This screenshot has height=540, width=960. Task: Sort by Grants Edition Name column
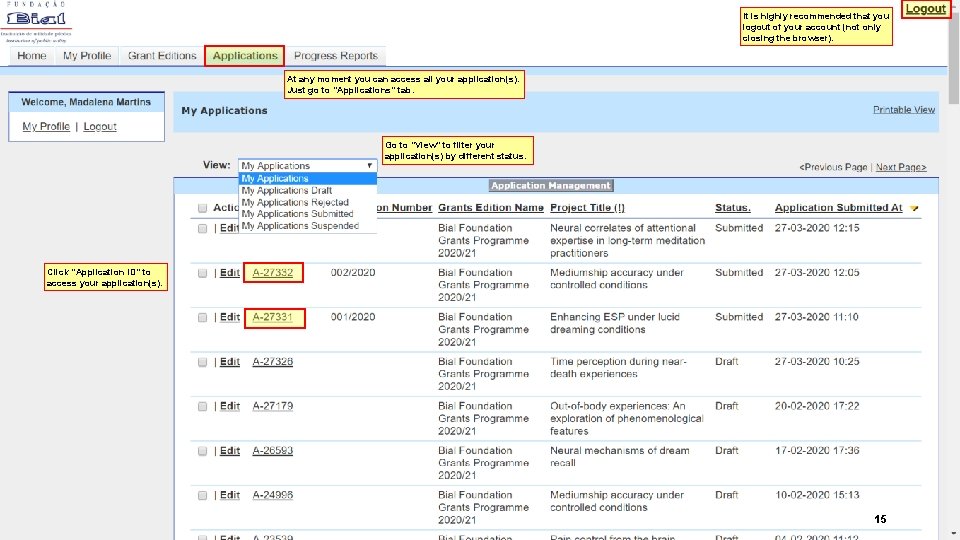[490, 208]
